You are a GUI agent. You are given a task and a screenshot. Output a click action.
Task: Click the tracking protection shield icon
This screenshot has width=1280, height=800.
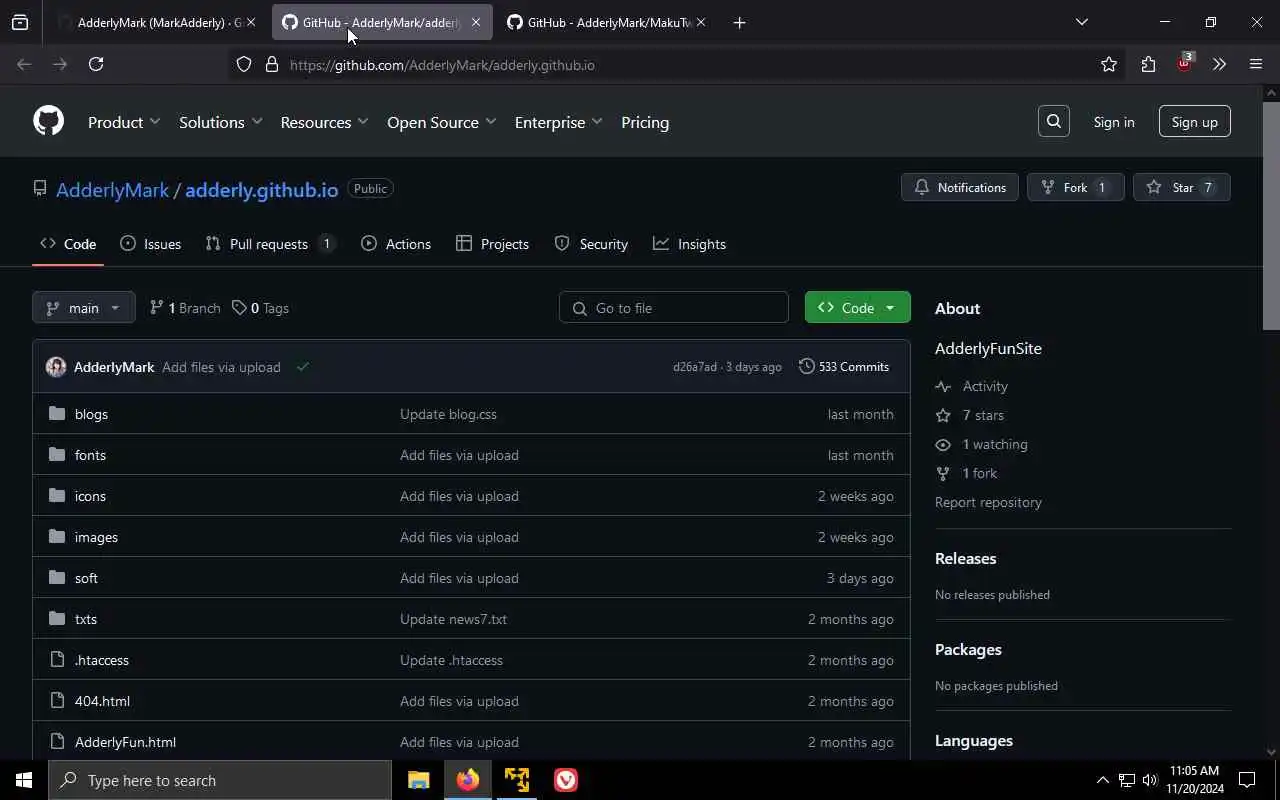tap(244, 64)
